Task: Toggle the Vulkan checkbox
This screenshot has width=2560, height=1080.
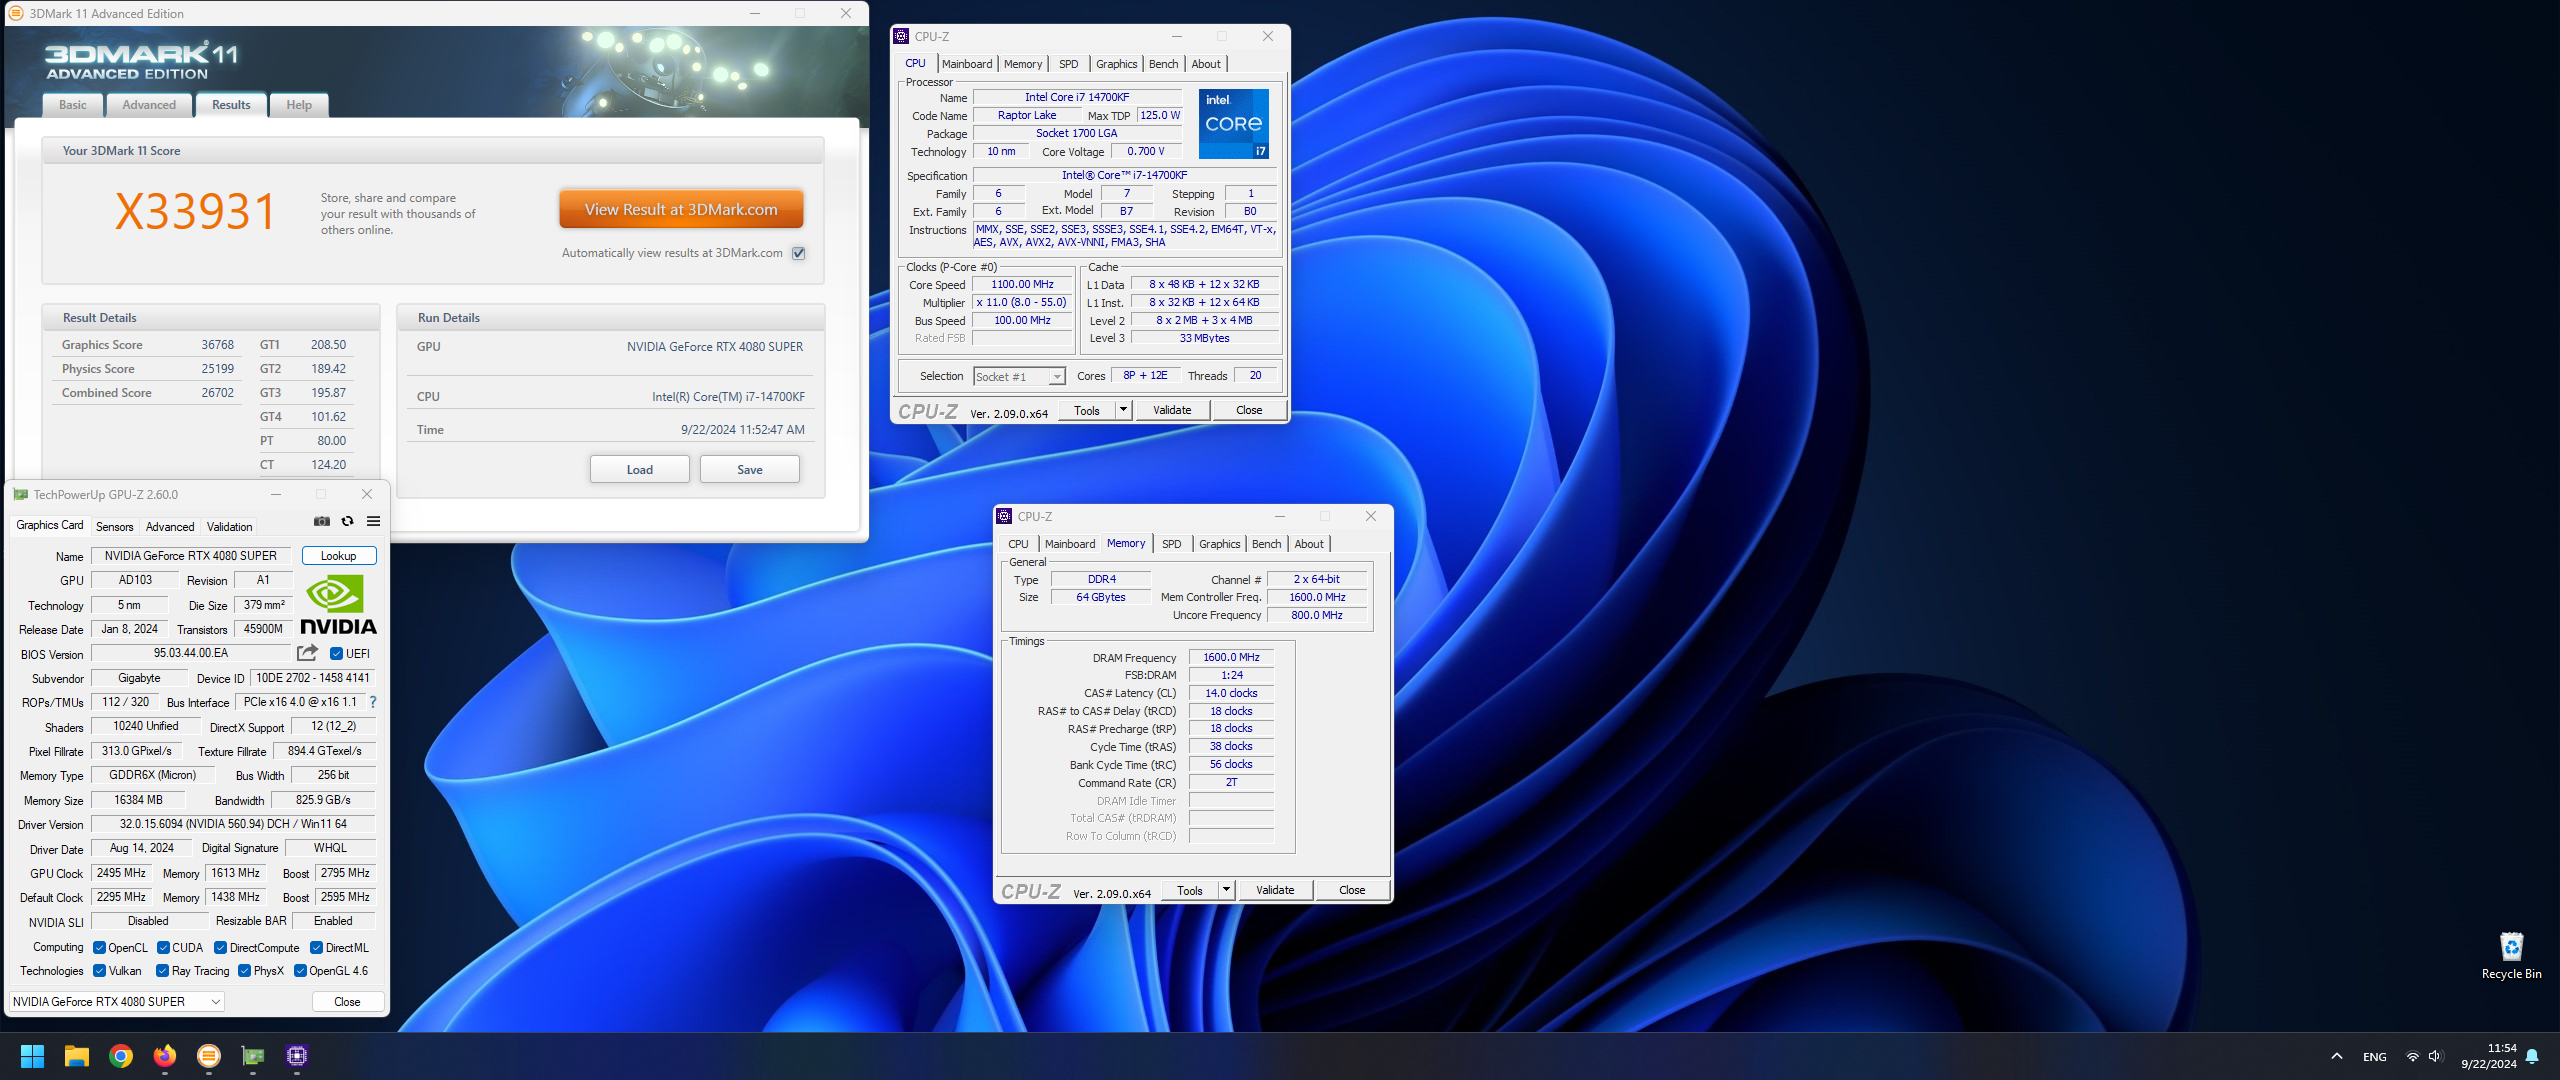Action: click(99, 971)
